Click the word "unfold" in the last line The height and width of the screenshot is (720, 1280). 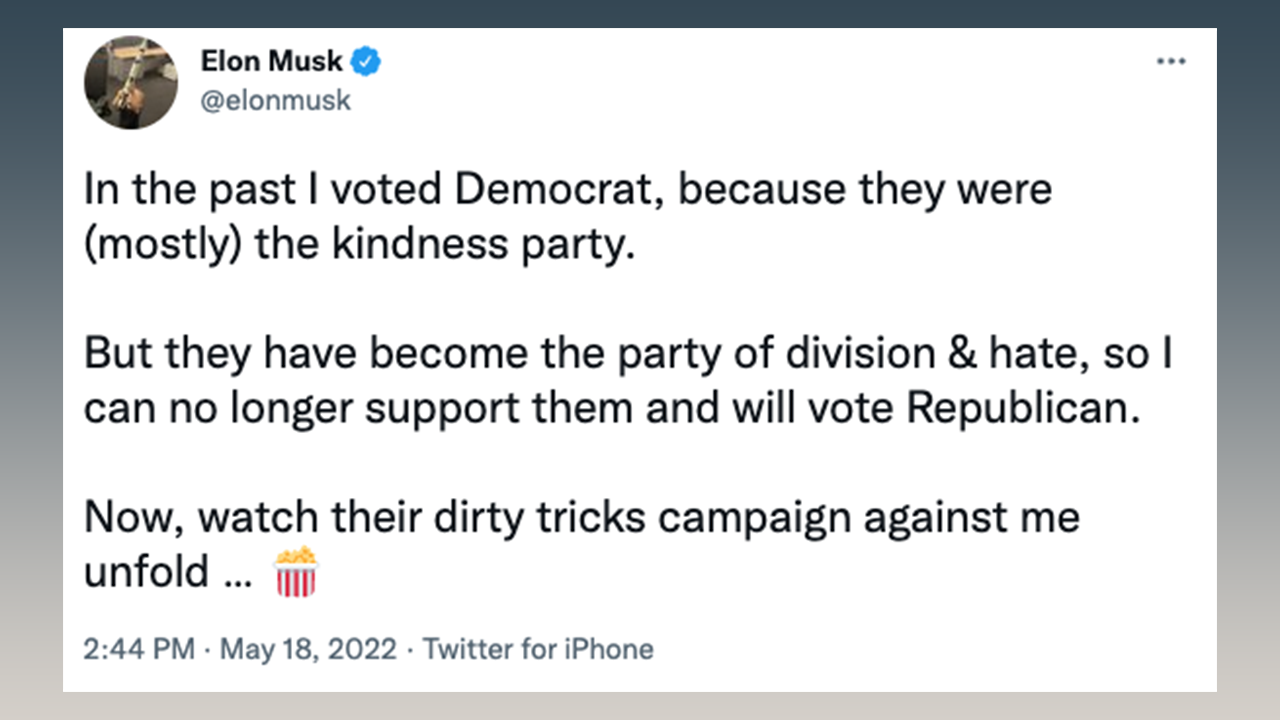point(146,574)
